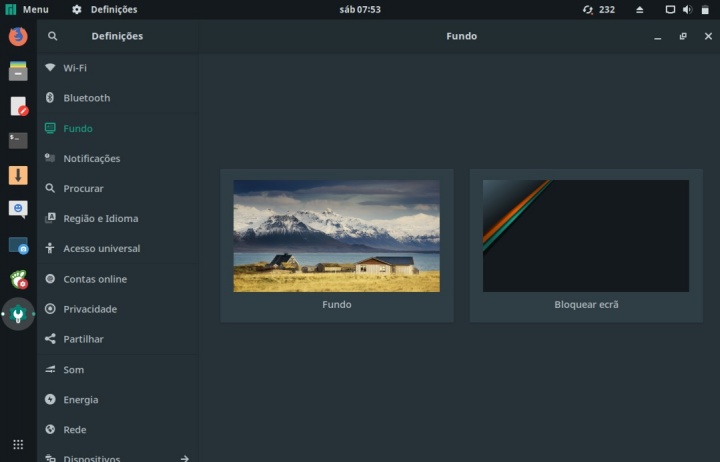
Task: Open the clock calendar sáb 07:53
Action: (x=360, y=9)
